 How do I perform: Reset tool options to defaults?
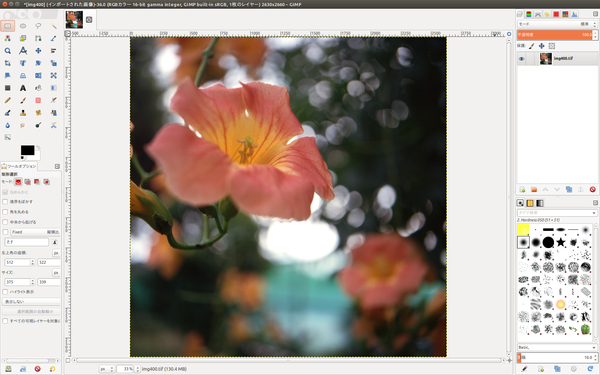pyautogui.click(x=52, y=369)
